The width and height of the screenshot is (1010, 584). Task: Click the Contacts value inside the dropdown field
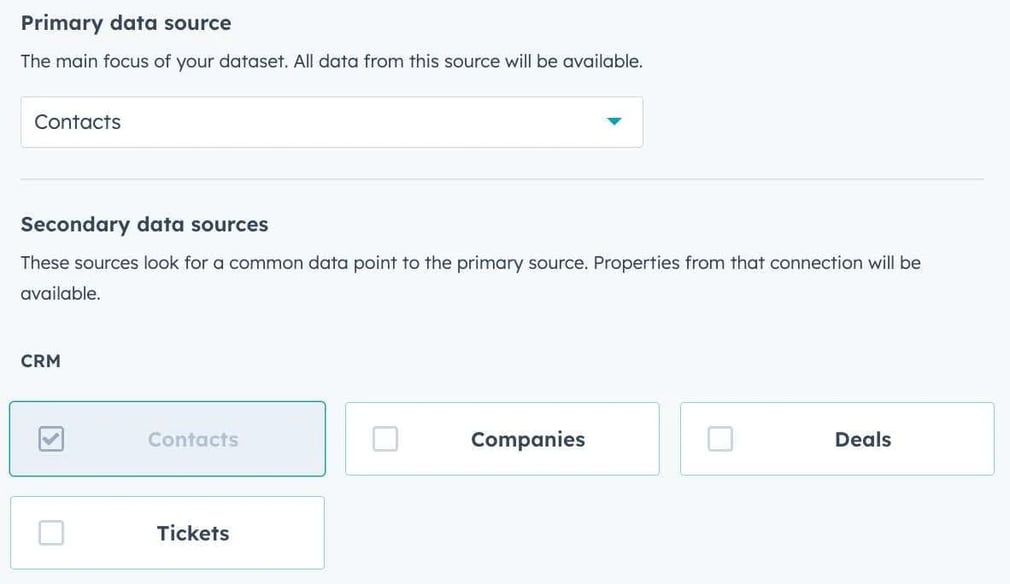pos(78,122)
